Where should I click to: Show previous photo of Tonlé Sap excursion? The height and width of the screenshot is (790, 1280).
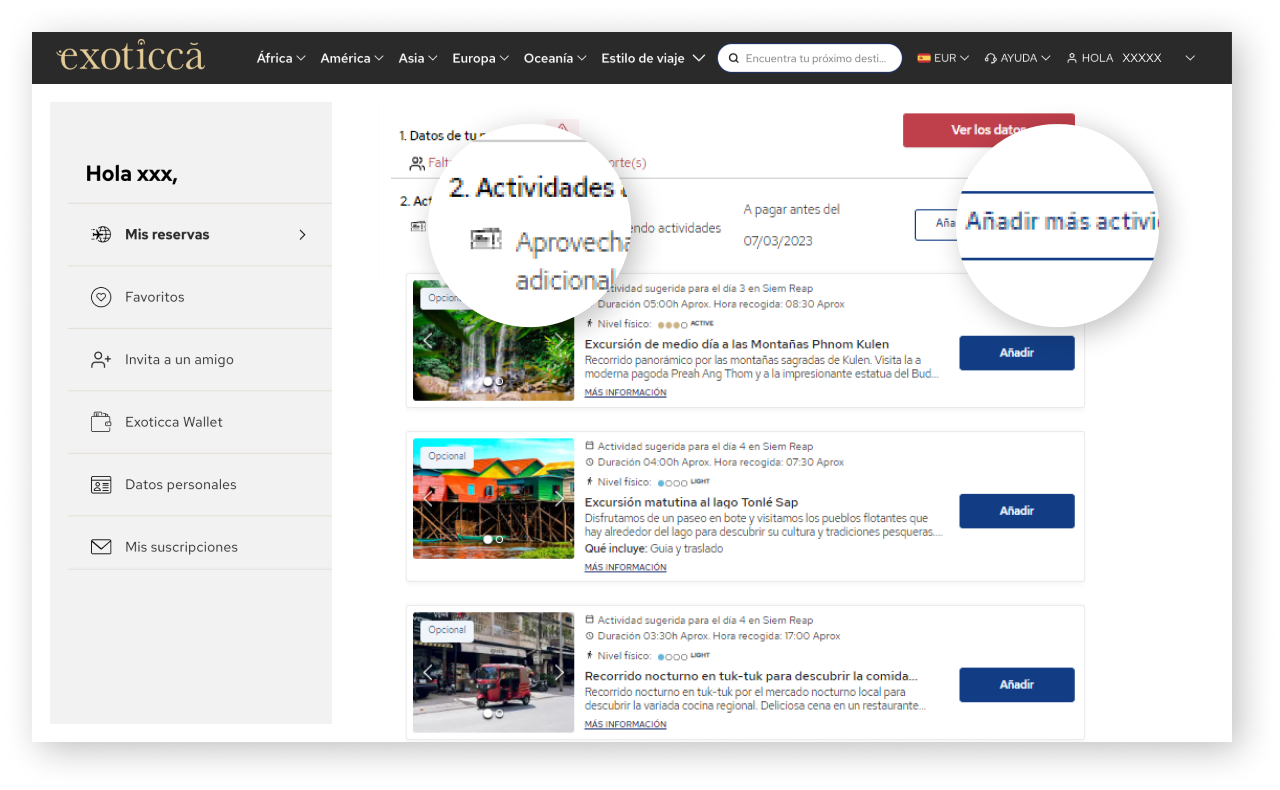(x=428, y=498)
